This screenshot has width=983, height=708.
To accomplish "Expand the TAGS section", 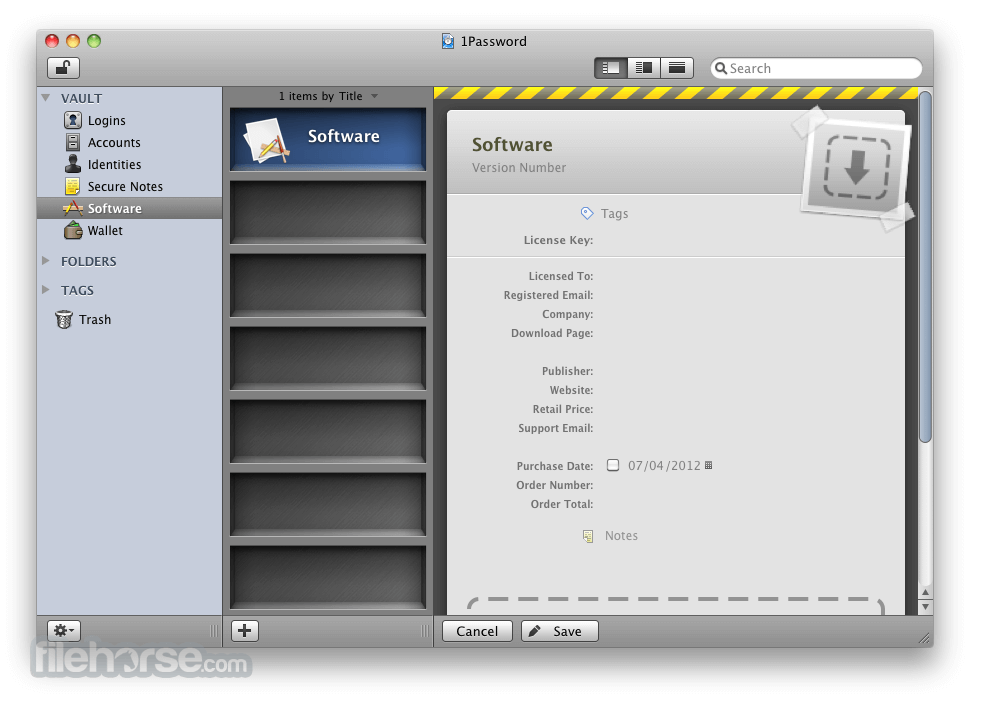I will pos(46,290).
